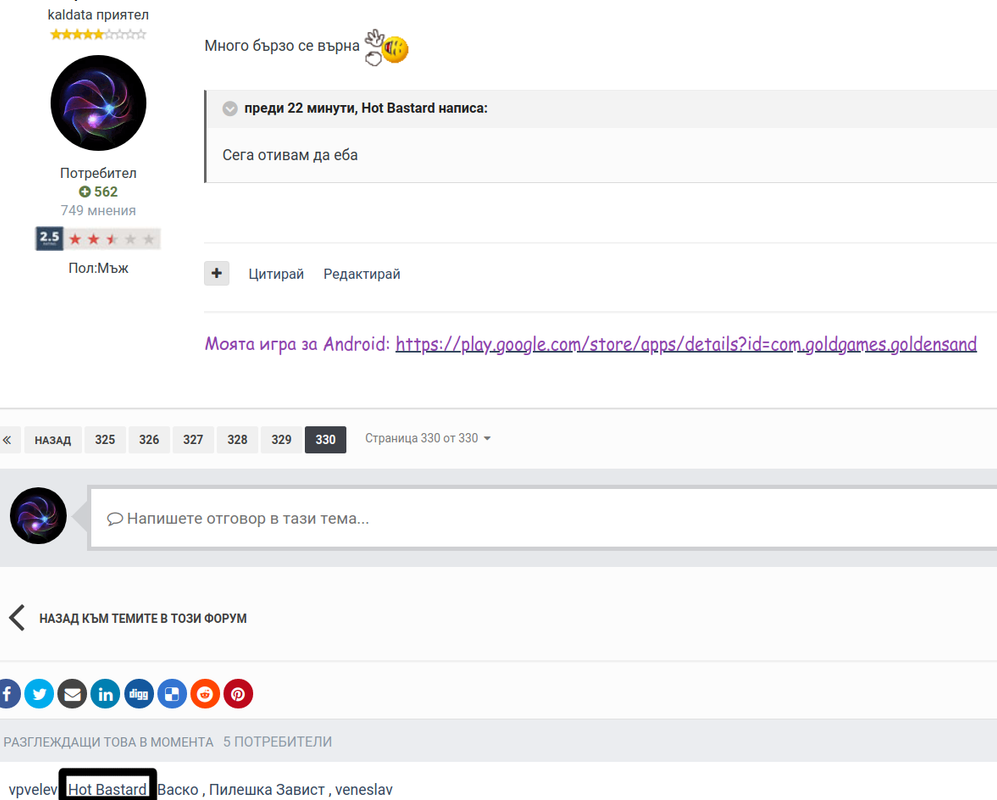Share on Reddit icon
Image resolution: width=997 pixels, height=800 pixels.
click(205, 694)
